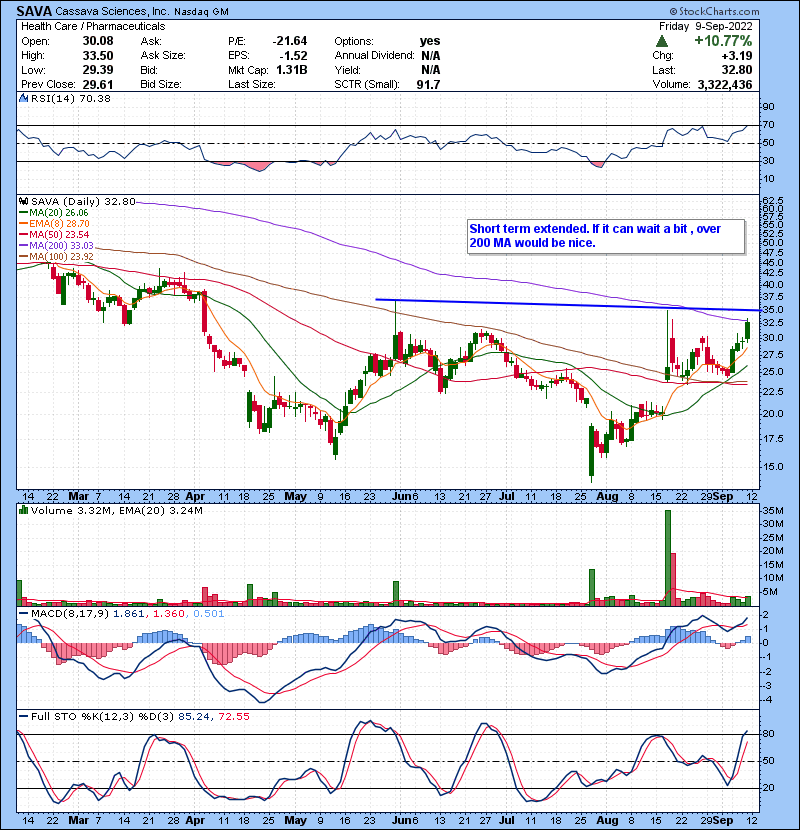Image resolution: width=800 pixels, height=830 pixels.
Task: Click the stochastic %D value 72.55
Action: pos(233,716)
